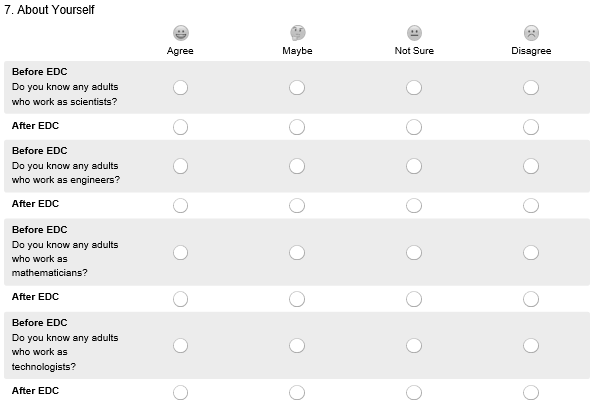
Task: Mark Disagree for Before EDC mathematicians question
Action: [x=531, y=252]
